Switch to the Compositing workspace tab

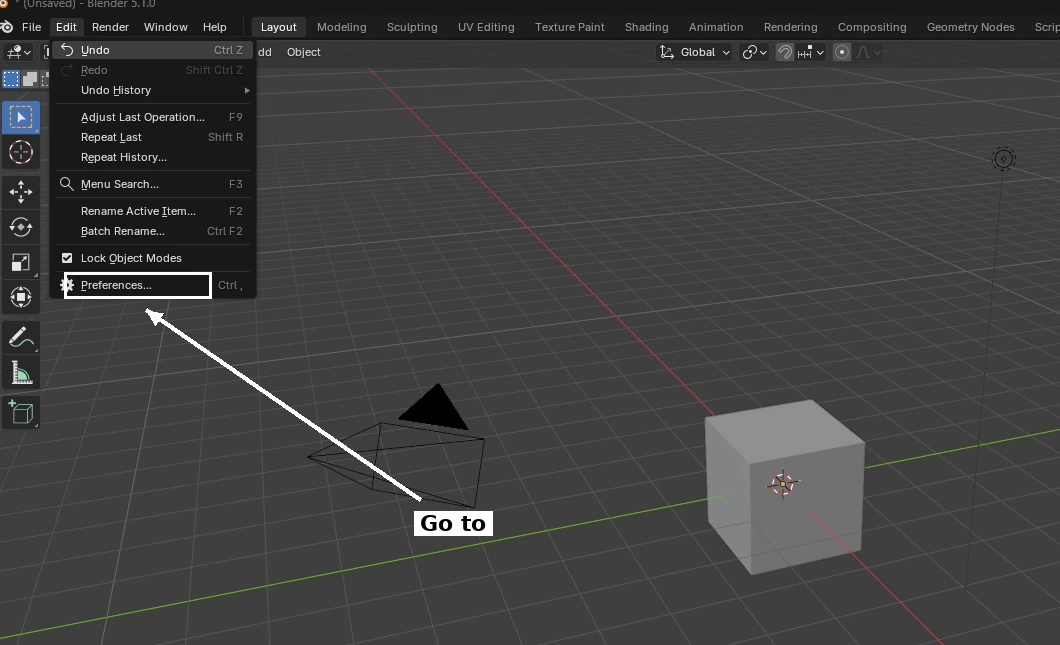click(872, 27)
